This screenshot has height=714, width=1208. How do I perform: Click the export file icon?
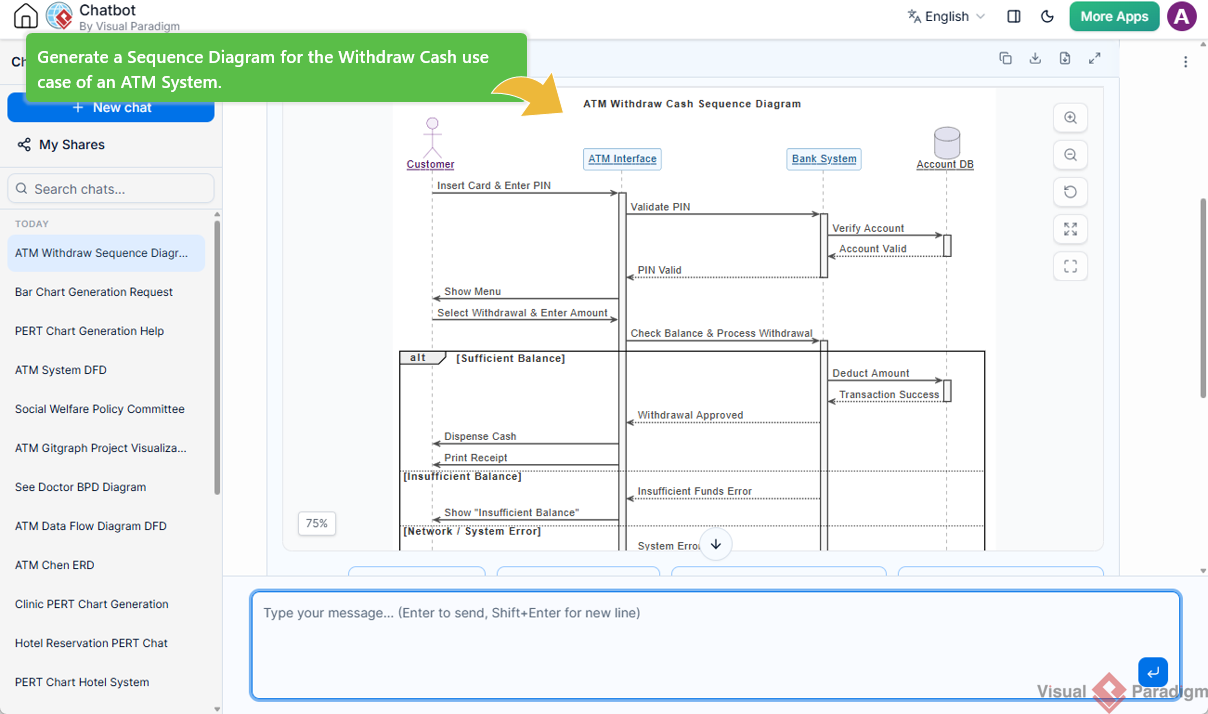click(x=1065, y=58)
